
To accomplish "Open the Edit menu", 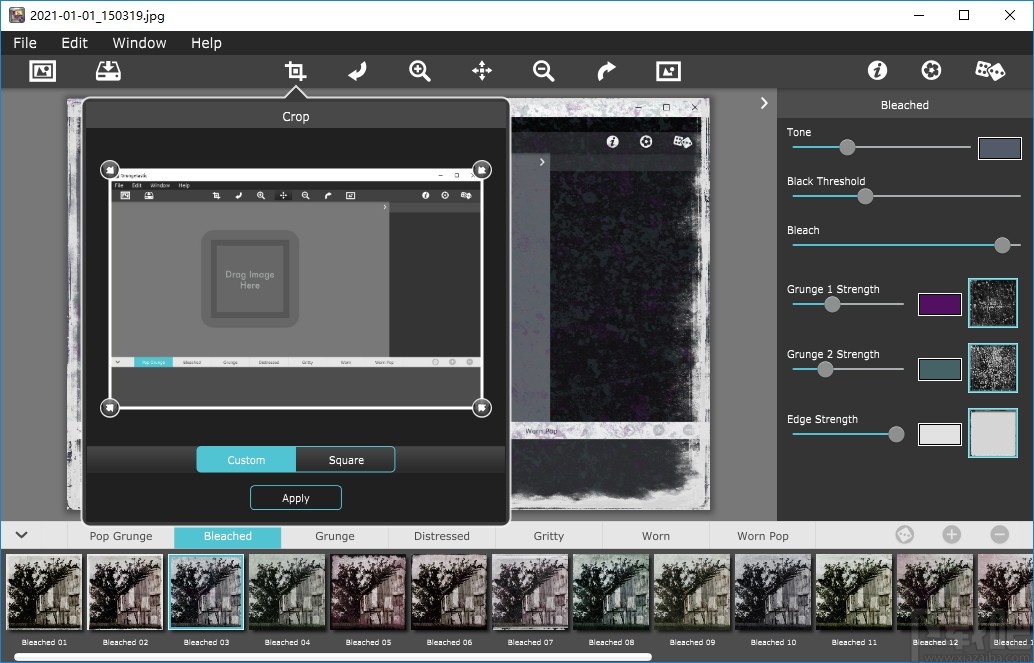I will 74,43.
